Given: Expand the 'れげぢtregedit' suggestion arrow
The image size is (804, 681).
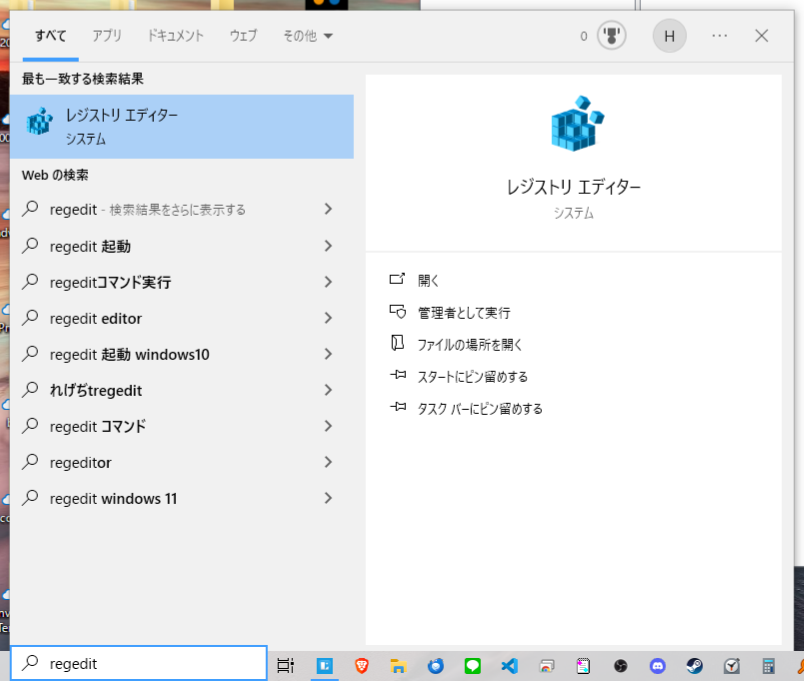Looking at the screenshot, I should click(328, 390).
